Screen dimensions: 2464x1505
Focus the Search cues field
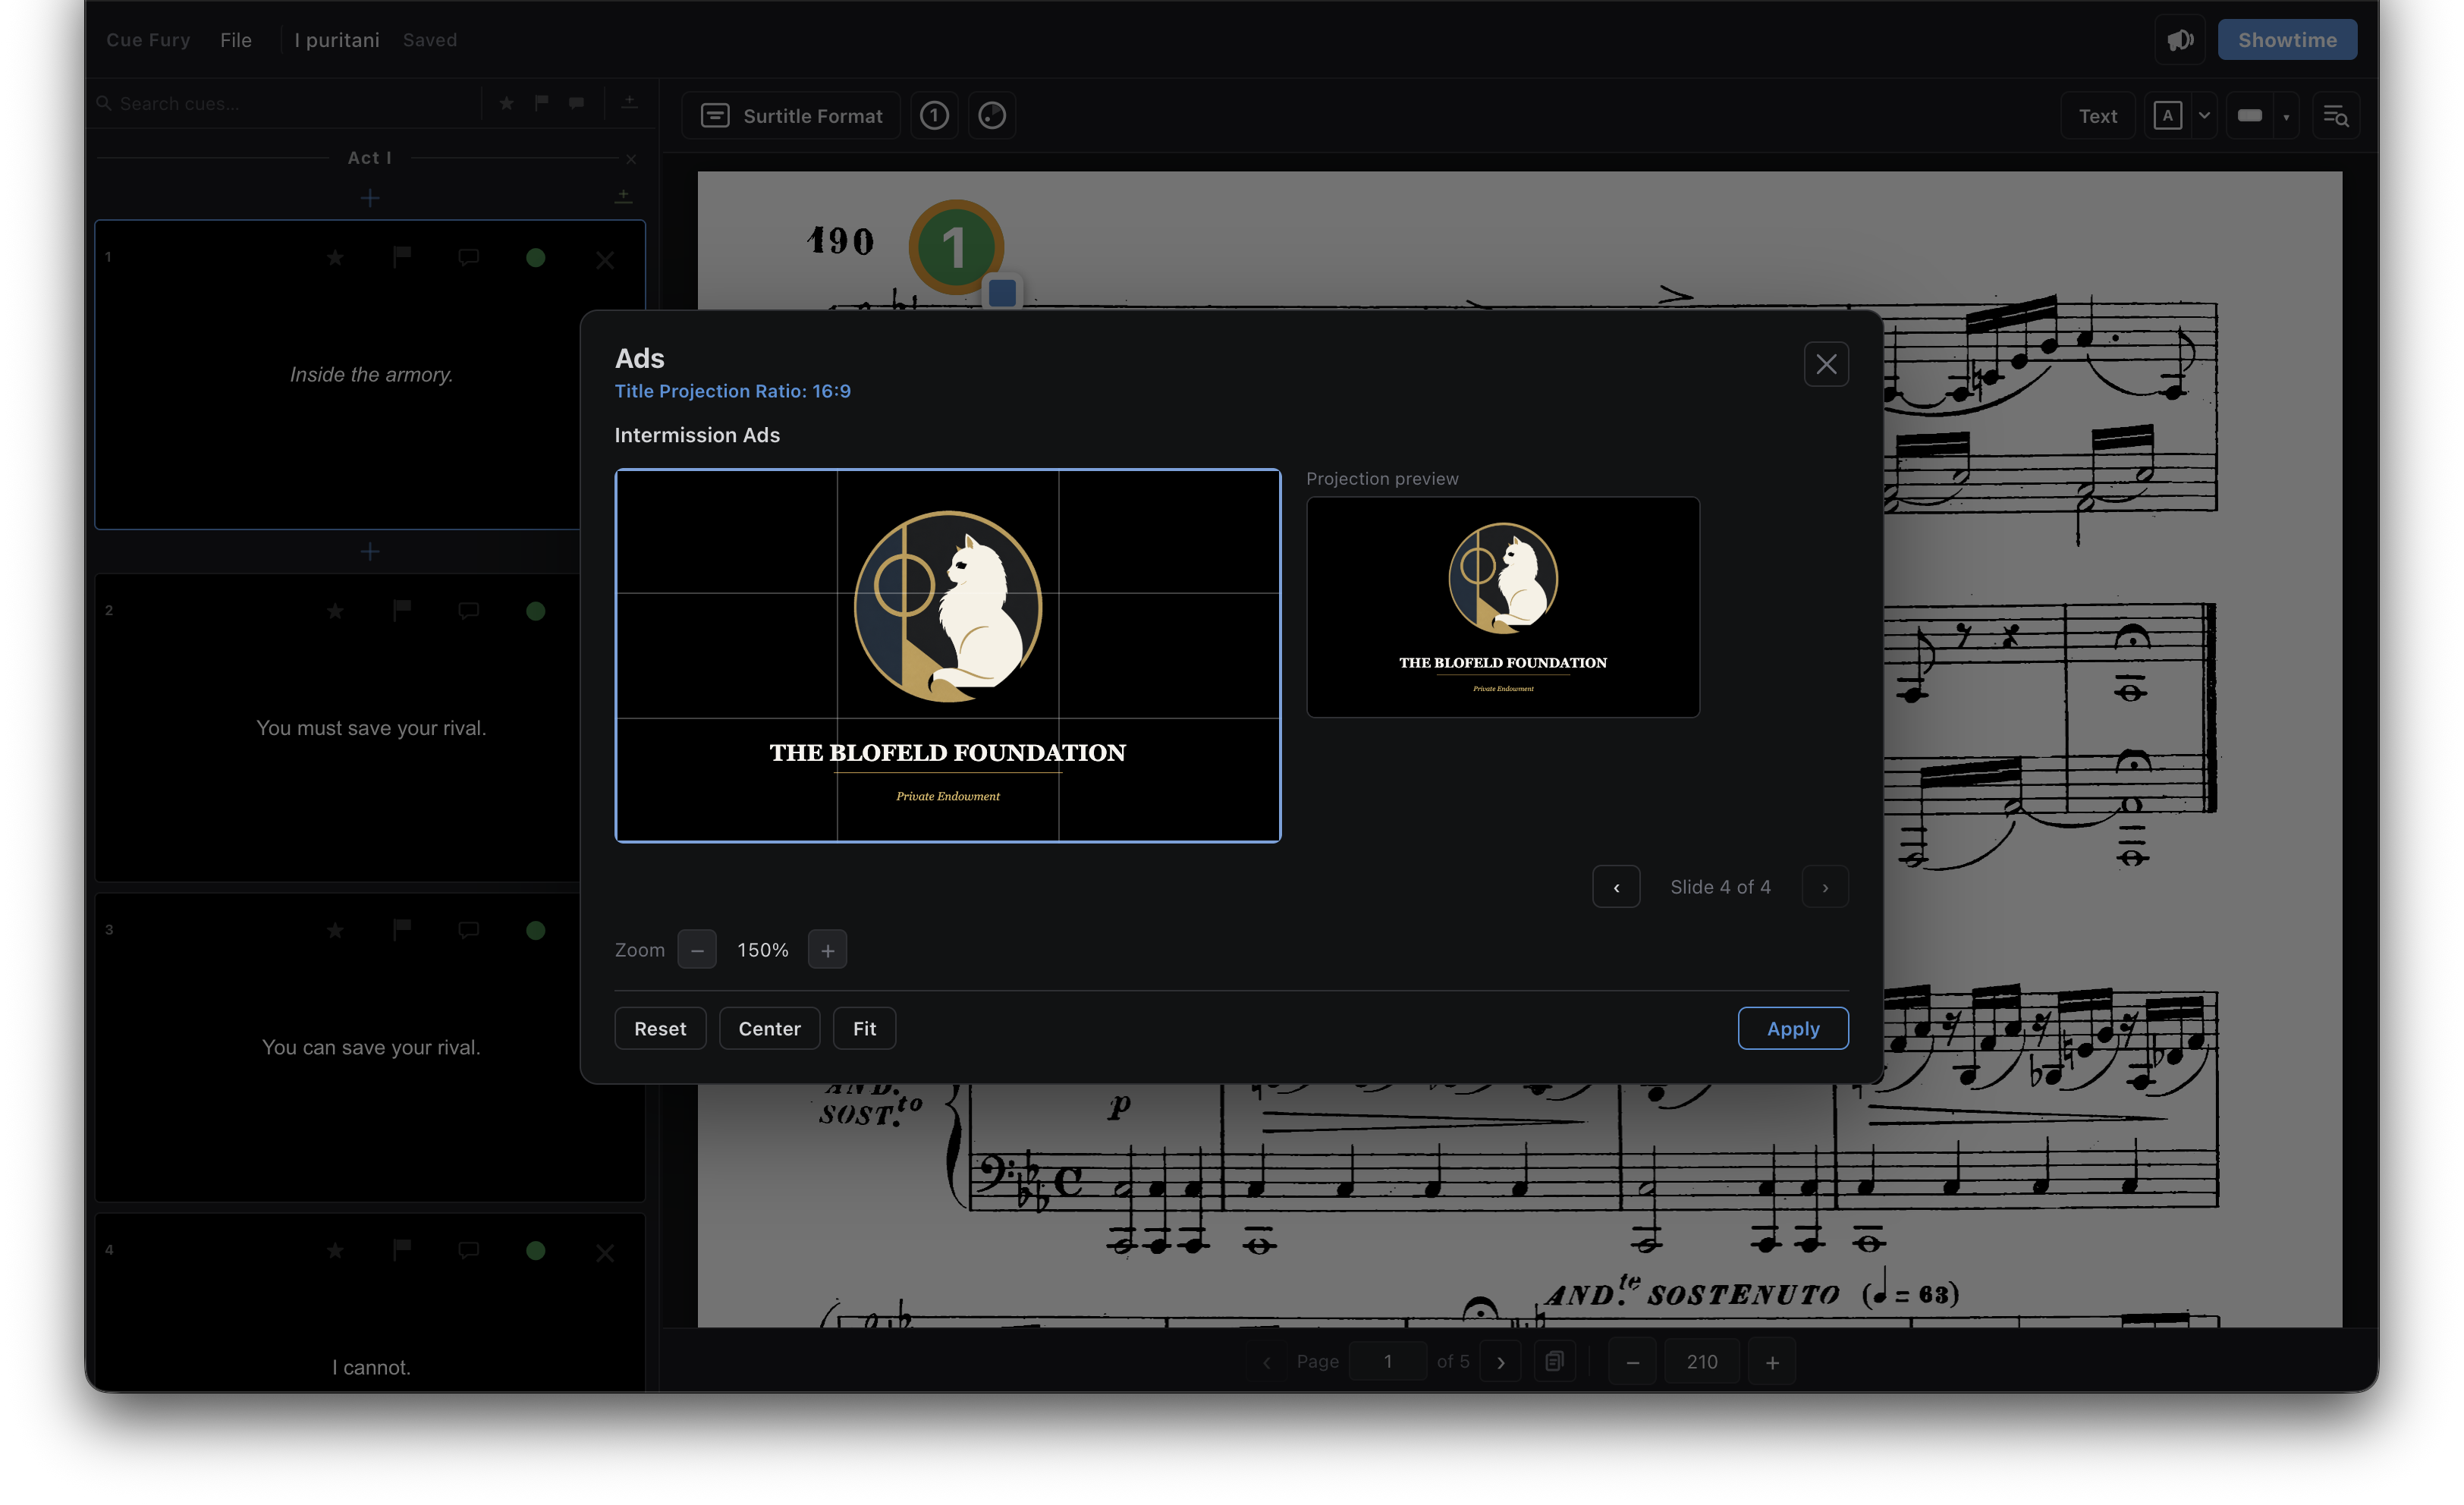285,103
